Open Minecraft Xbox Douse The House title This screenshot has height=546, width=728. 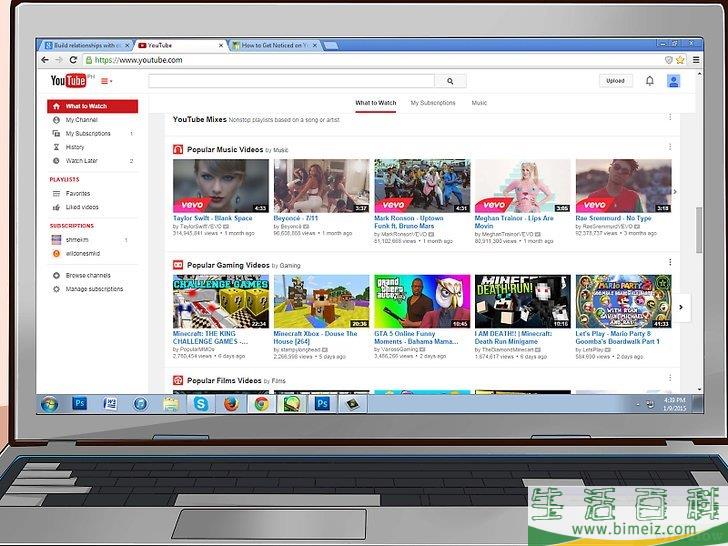pos(315,338)
